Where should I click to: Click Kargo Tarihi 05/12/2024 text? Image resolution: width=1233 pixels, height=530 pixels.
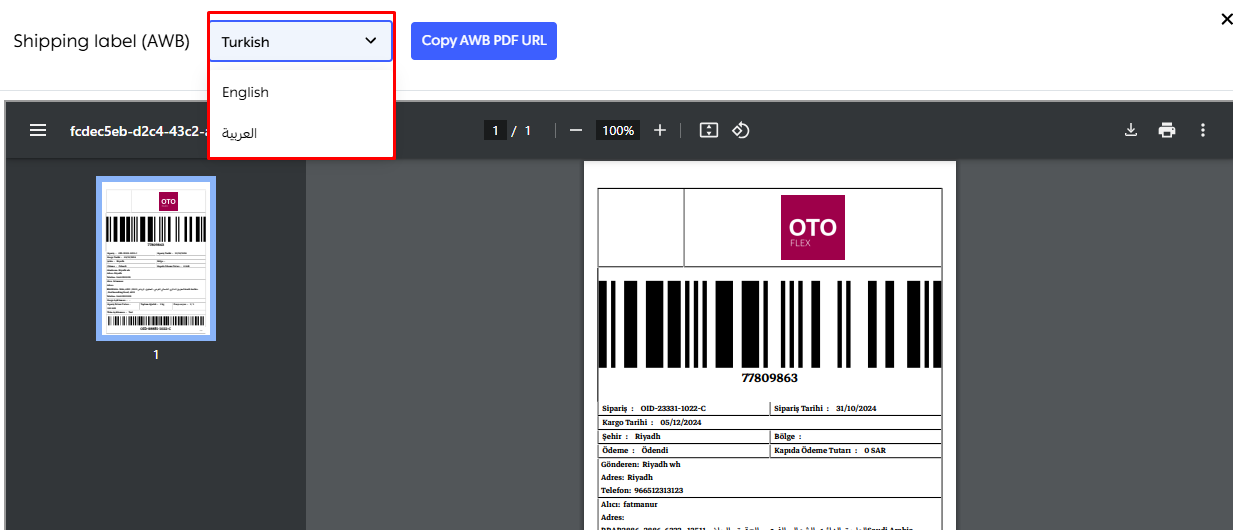652,423
